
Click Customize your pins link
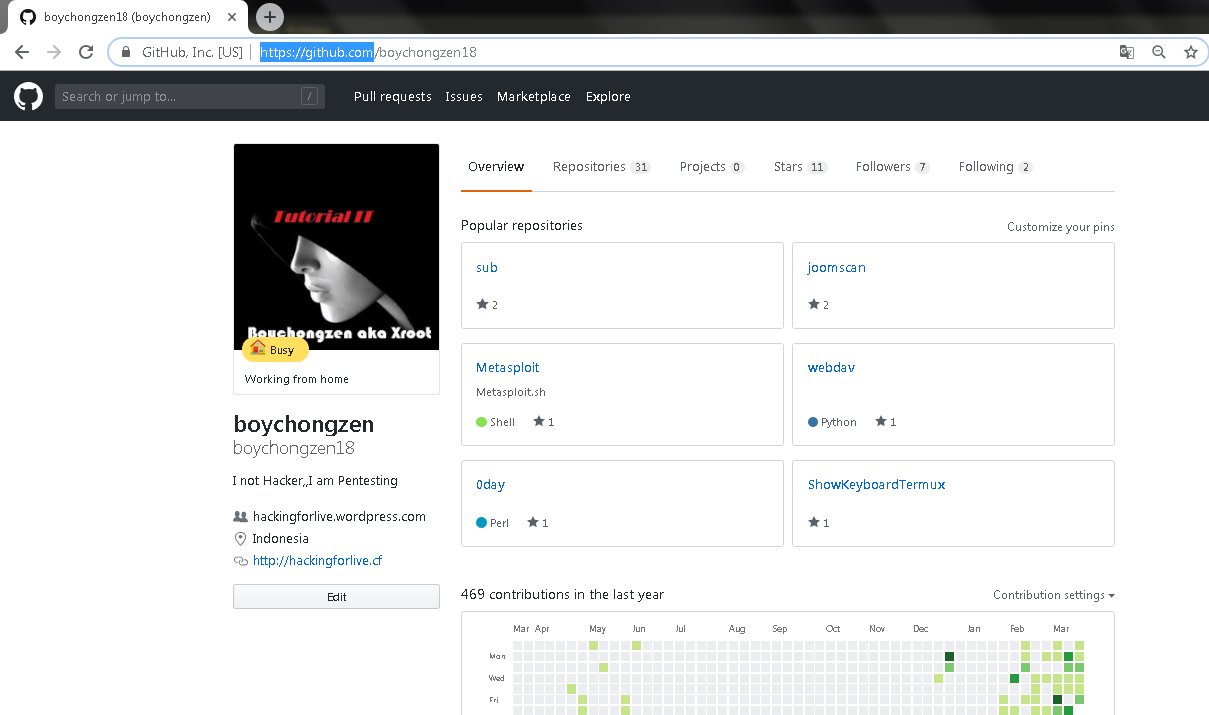[1061, 227]
